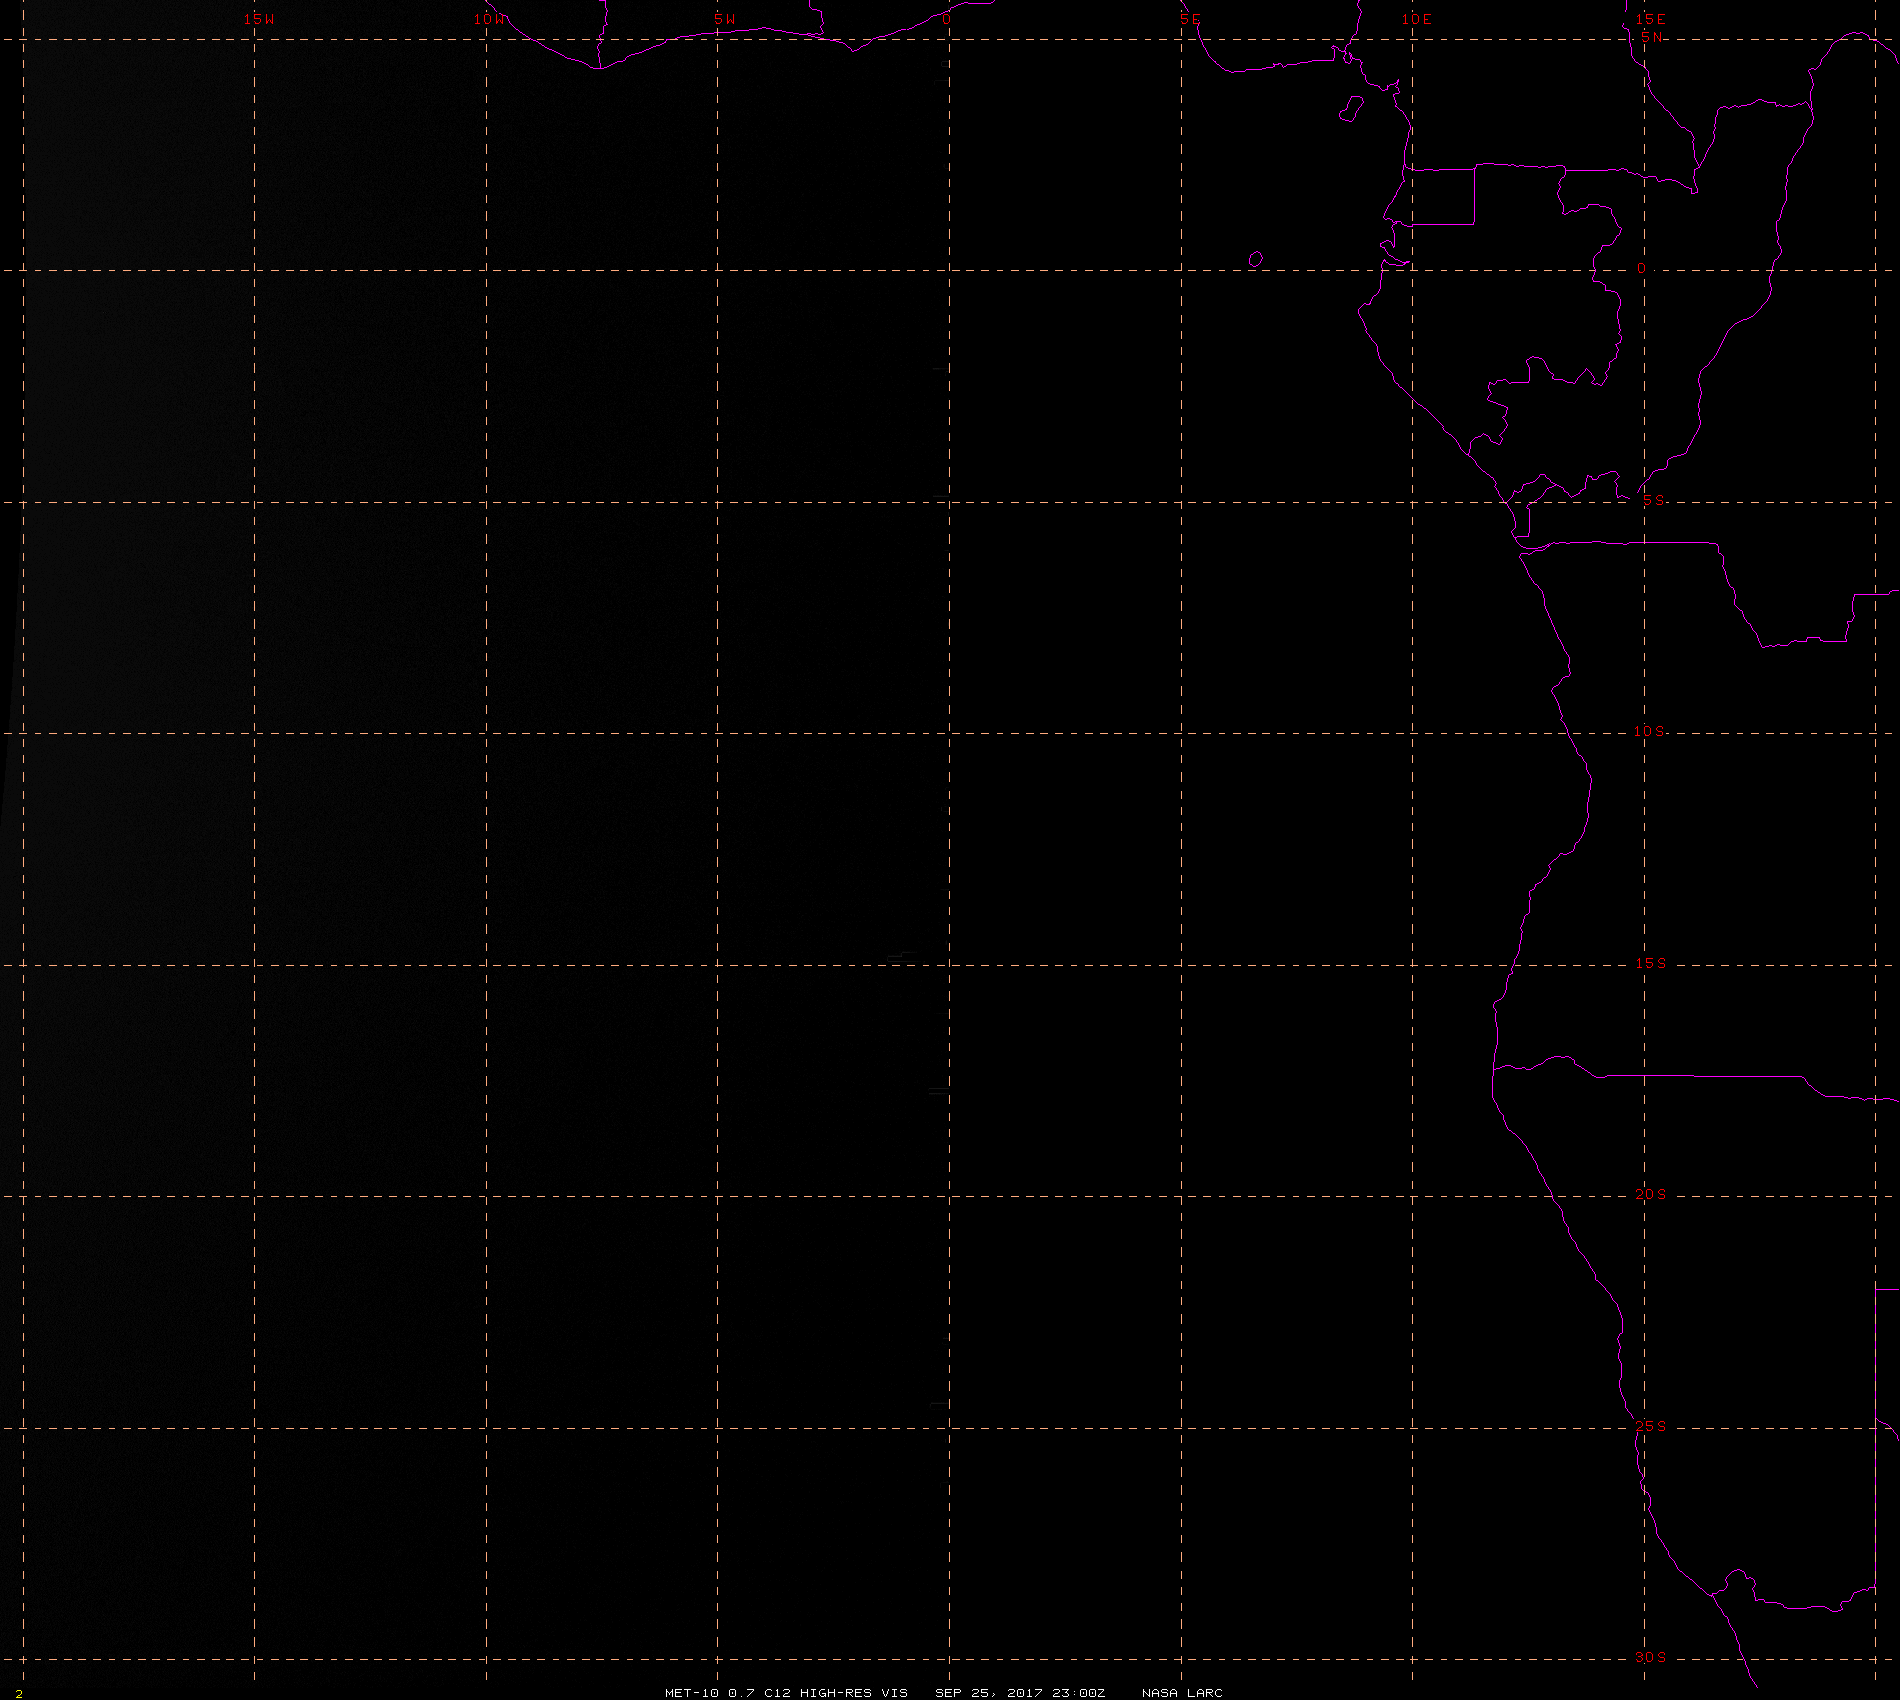Select the 10W longitude label
The height and width of the screenshot is (1700, 1900).
[490, 19]
